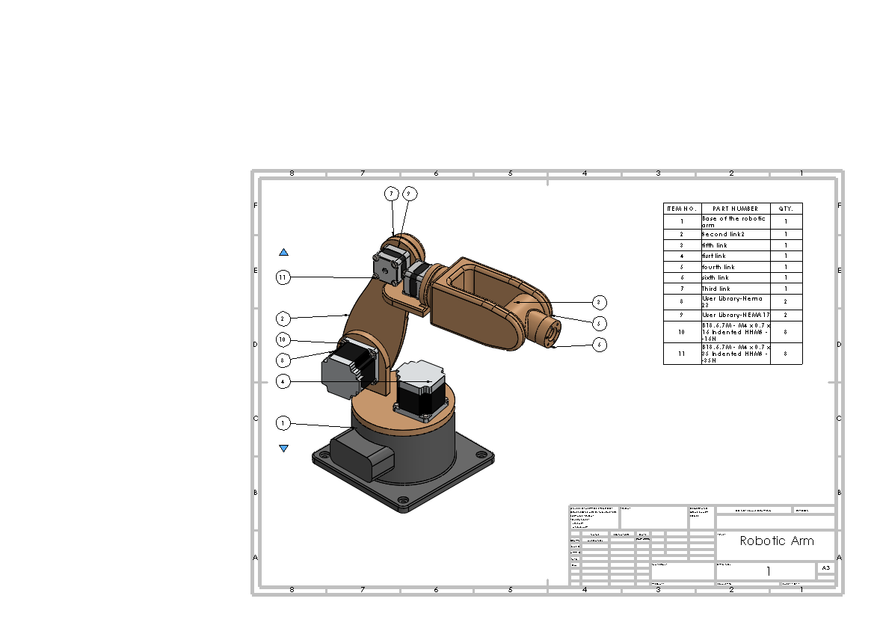The height and width of the screenshot is (640, 874).
Task: Select the QTY column header in the BOM
Action: coord(785,206)
